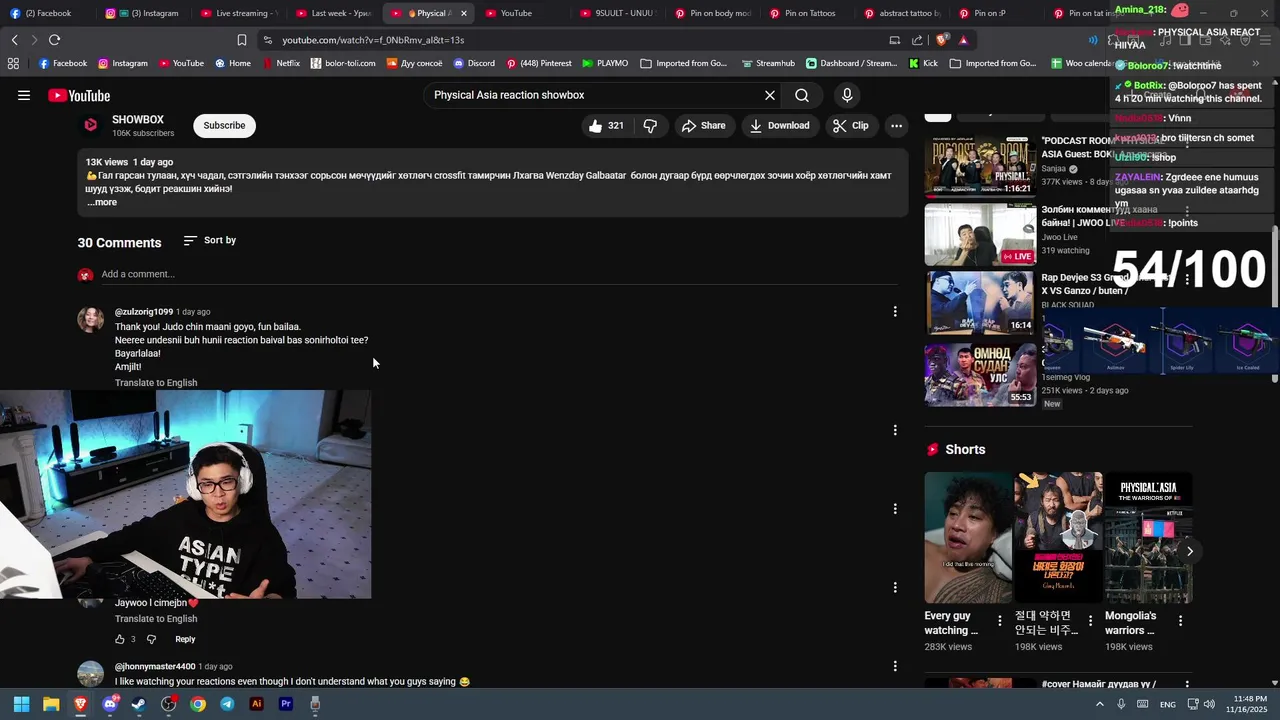Screen dimensions: 1280x720
Task: Open options for 'Mongolia's warriors' short
Action: coord(1180,621)
